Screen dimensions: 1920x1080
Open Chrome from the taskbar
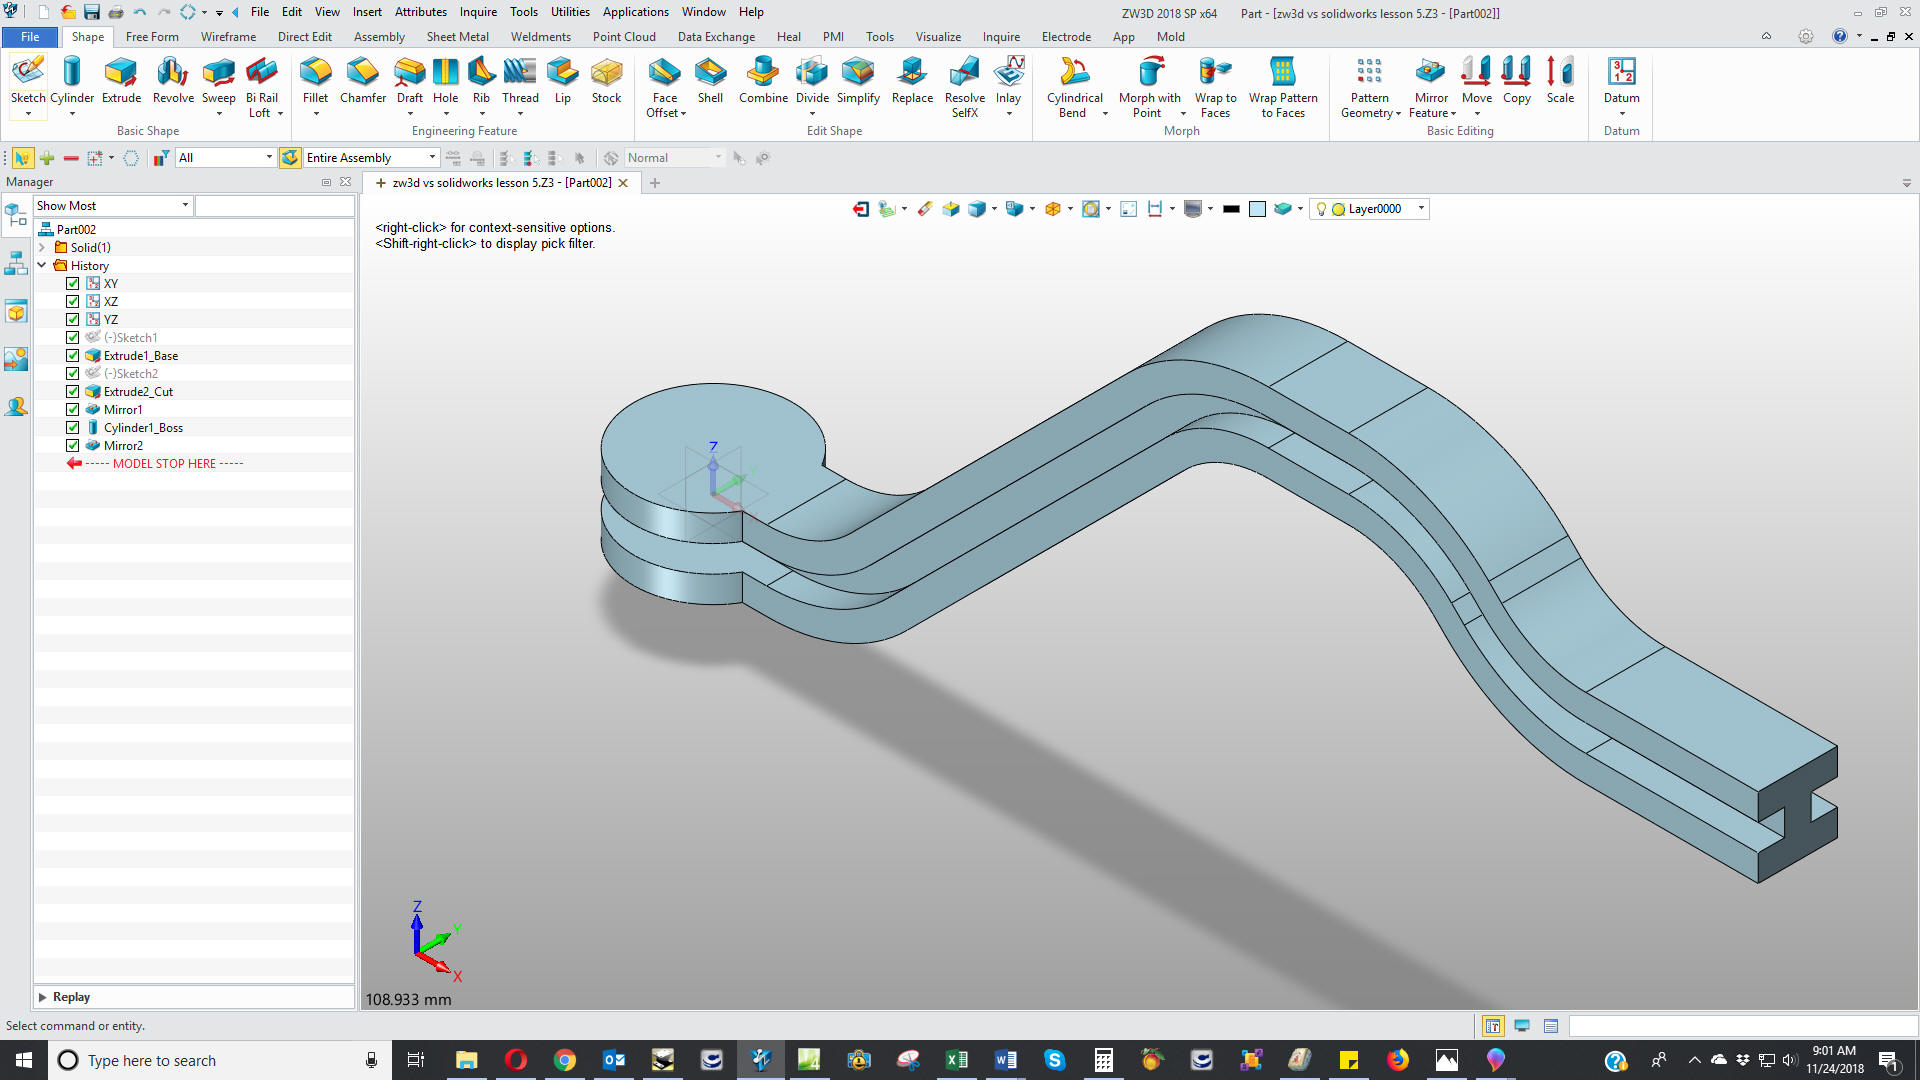pos(565,1060)
